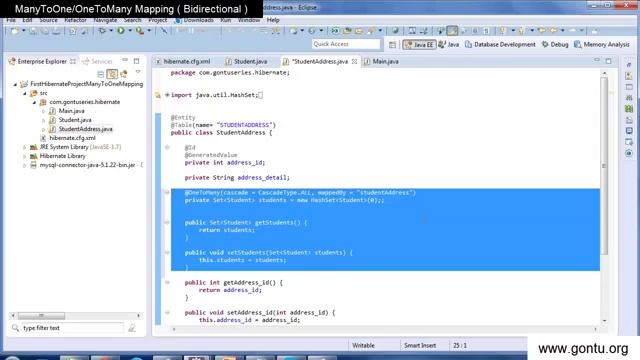Click the Open Type icon in toolbar
Image resolution: width=640 pixels, height=360 pixels.
click(x=347, y=31)
